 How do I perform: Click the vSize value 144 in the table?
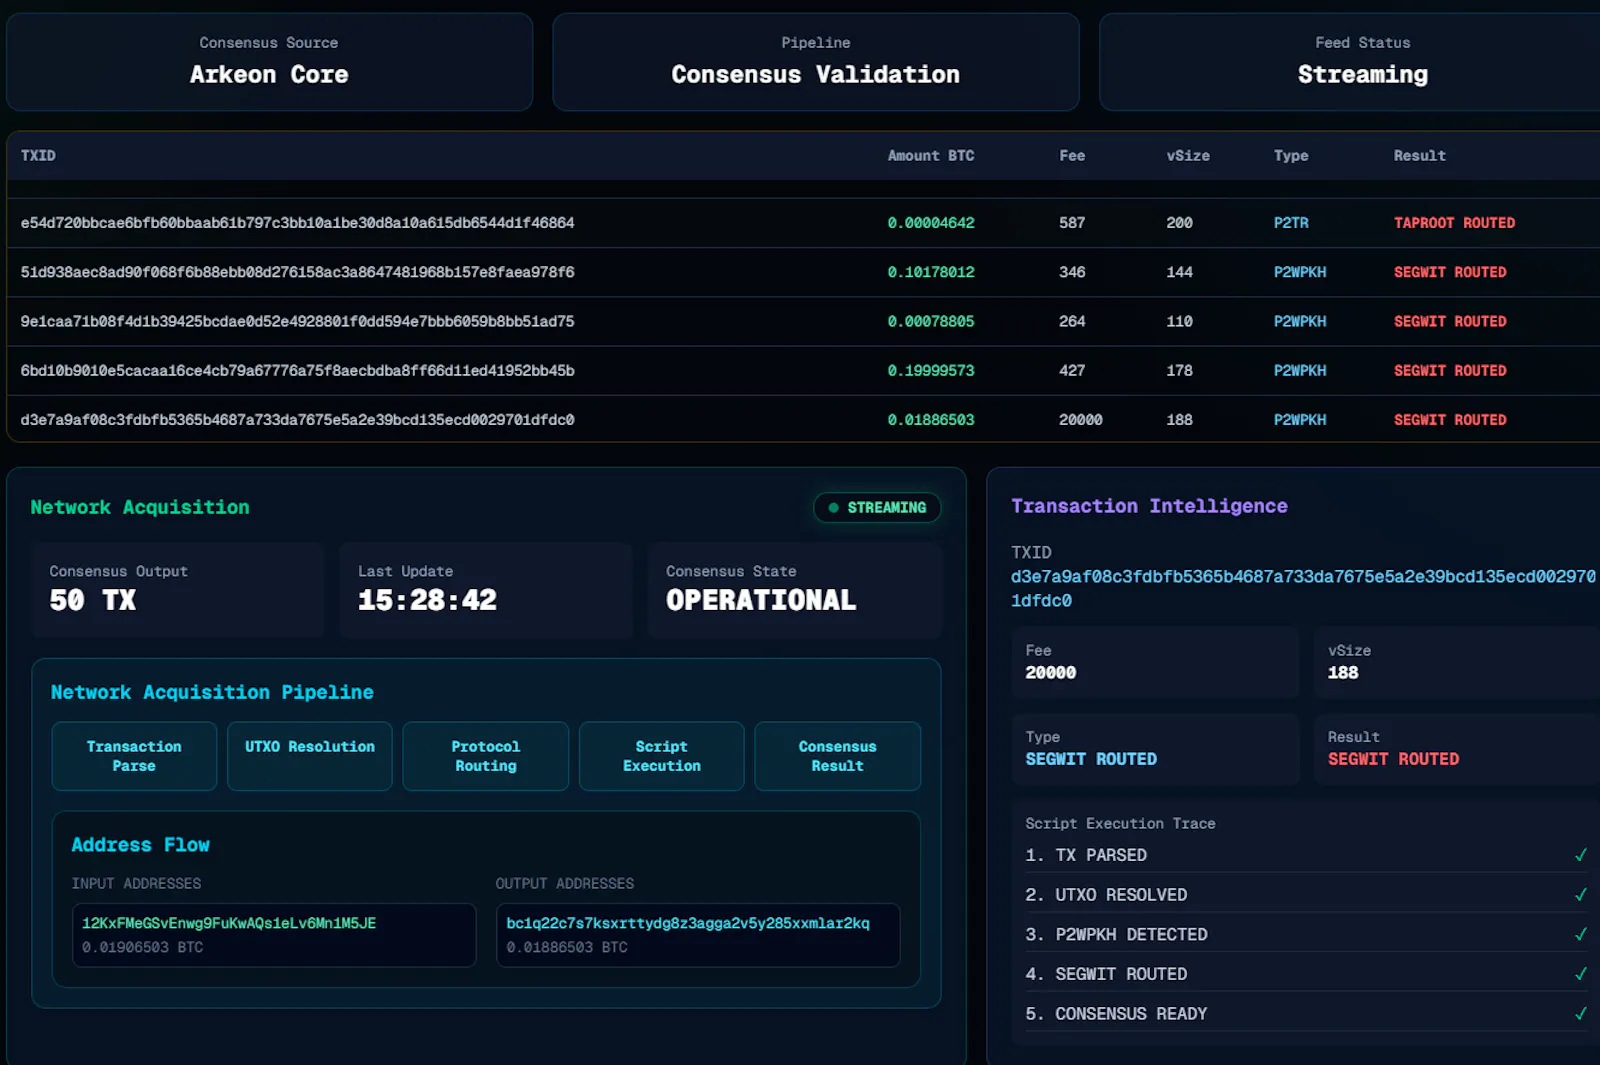tap(1180, 272)
